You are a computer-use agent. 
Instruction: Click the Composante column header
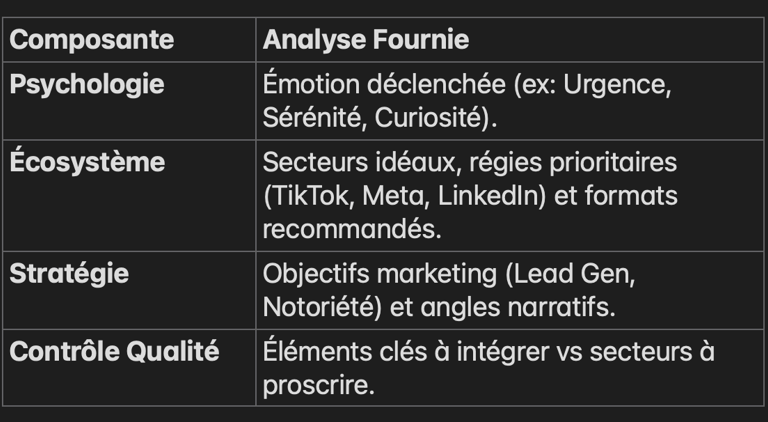(x=92, y=41)
